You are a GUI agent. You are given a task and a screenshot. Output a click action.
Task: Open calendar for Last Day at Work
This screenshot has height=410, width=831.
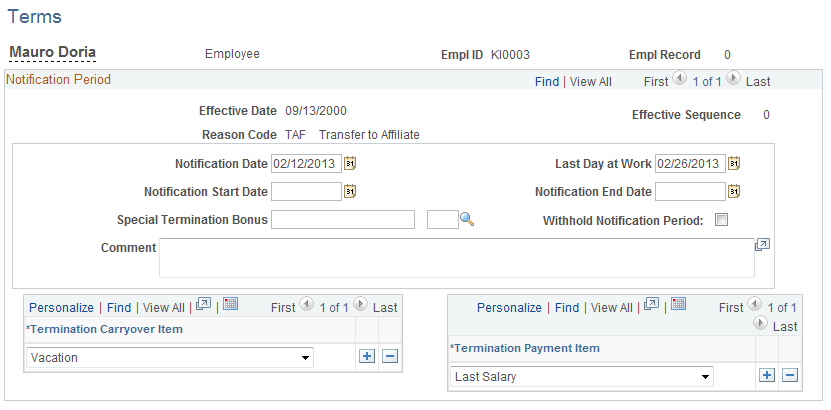point(733,164)
